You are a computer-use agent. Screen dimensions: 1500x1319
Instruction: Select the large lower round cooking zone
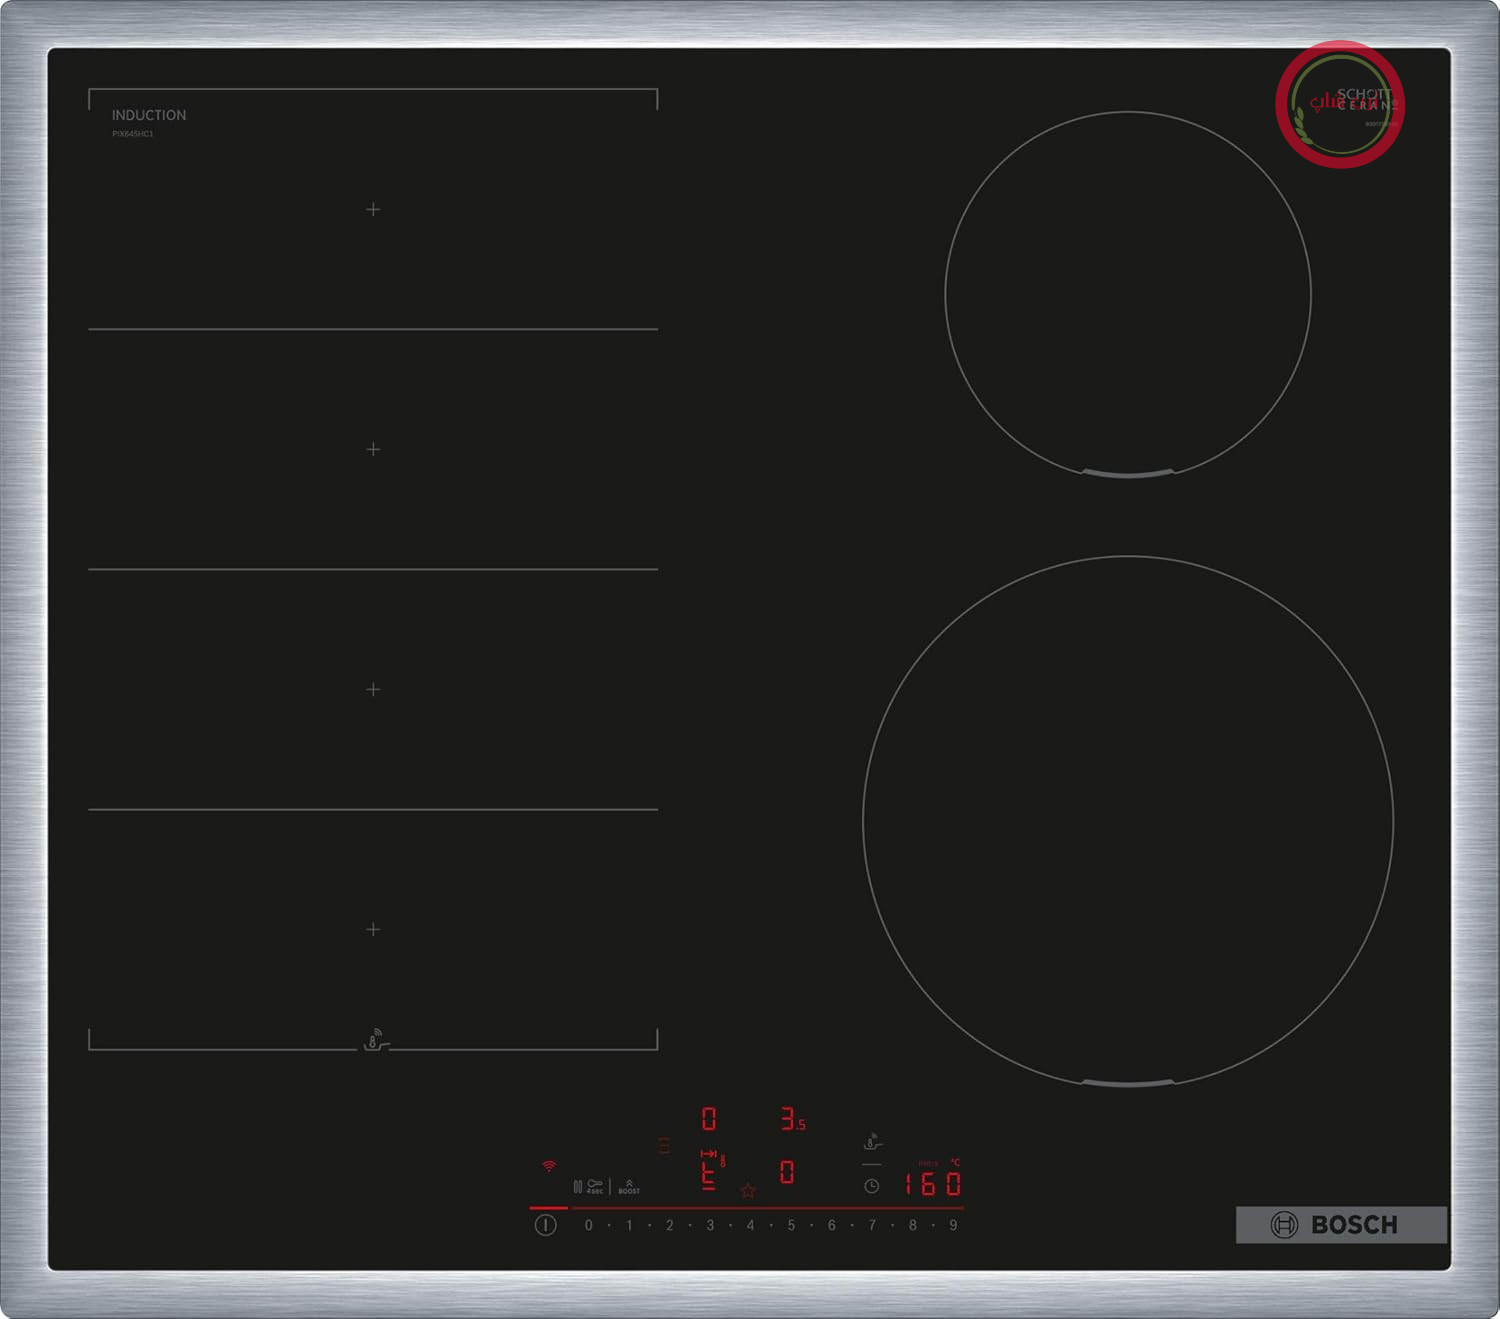tap(1128, 821)
